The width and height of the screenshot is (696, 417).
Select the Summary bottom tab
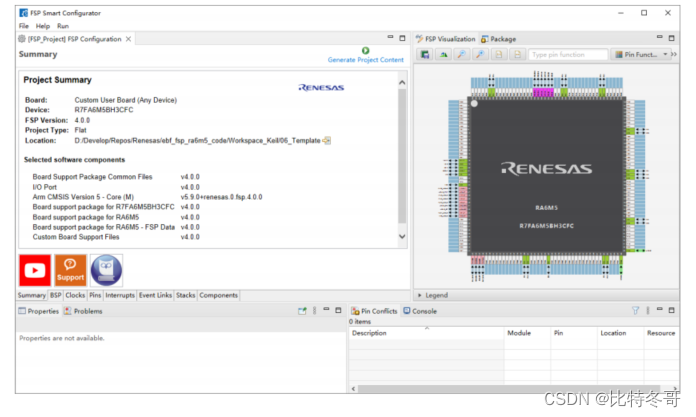click(32, 295)
